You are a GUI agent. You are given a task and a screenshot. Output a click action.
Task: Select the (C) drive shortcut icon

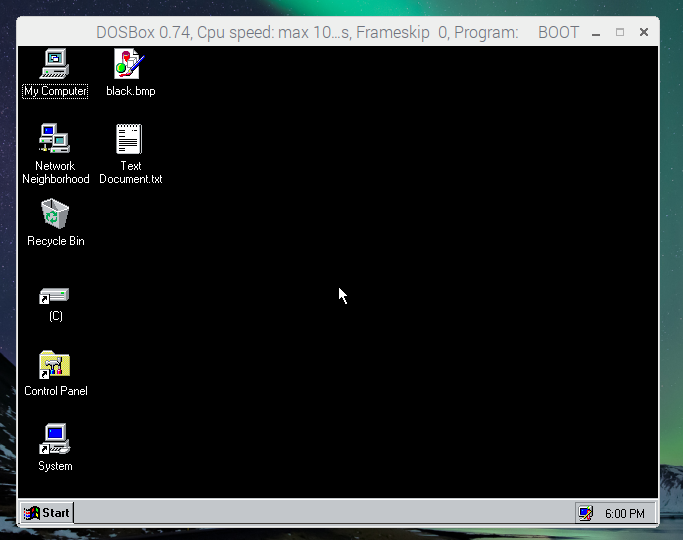[54, 296]
